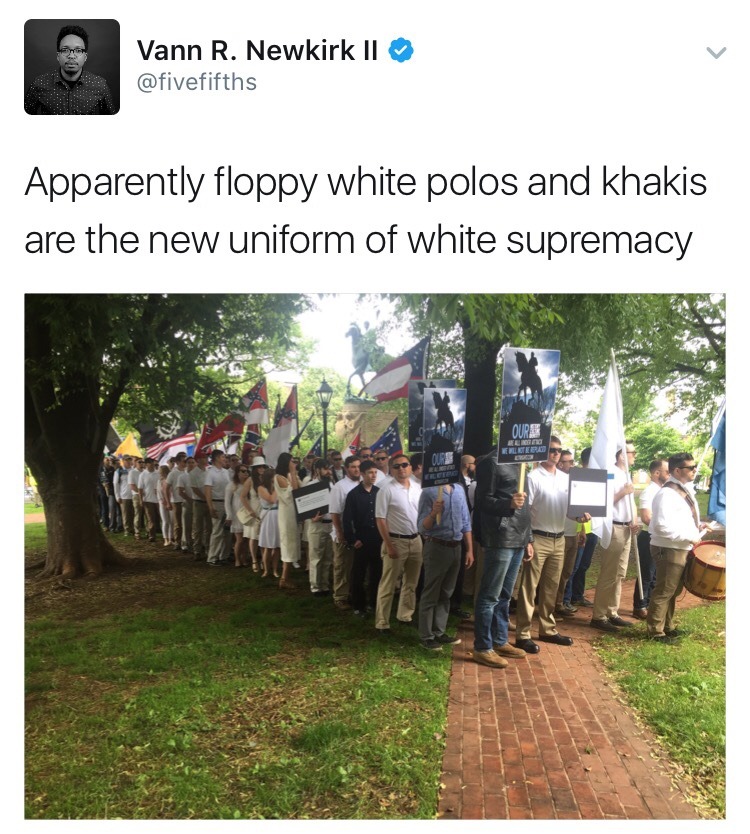
Task: Click the blue verified checkmark badge
Action: (x=401, y=51)
